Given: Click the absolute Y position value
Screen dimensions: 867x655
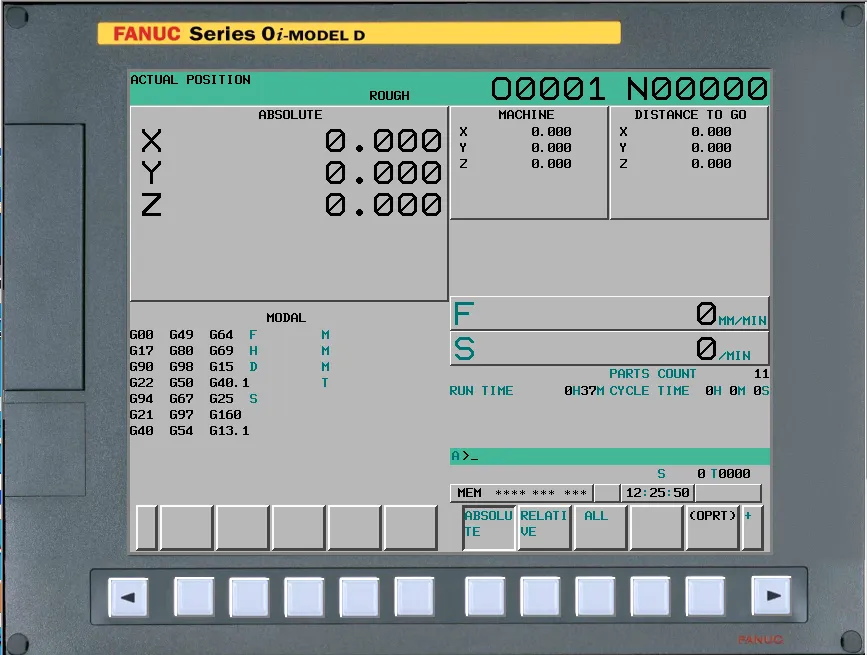Looking at the screenshot, I should click(383, 173).
